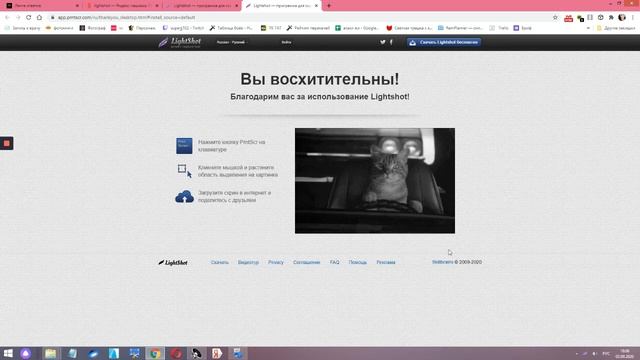The image size is (640, 360).
Task: Open the Twitter icon in header
Action: 382,42
